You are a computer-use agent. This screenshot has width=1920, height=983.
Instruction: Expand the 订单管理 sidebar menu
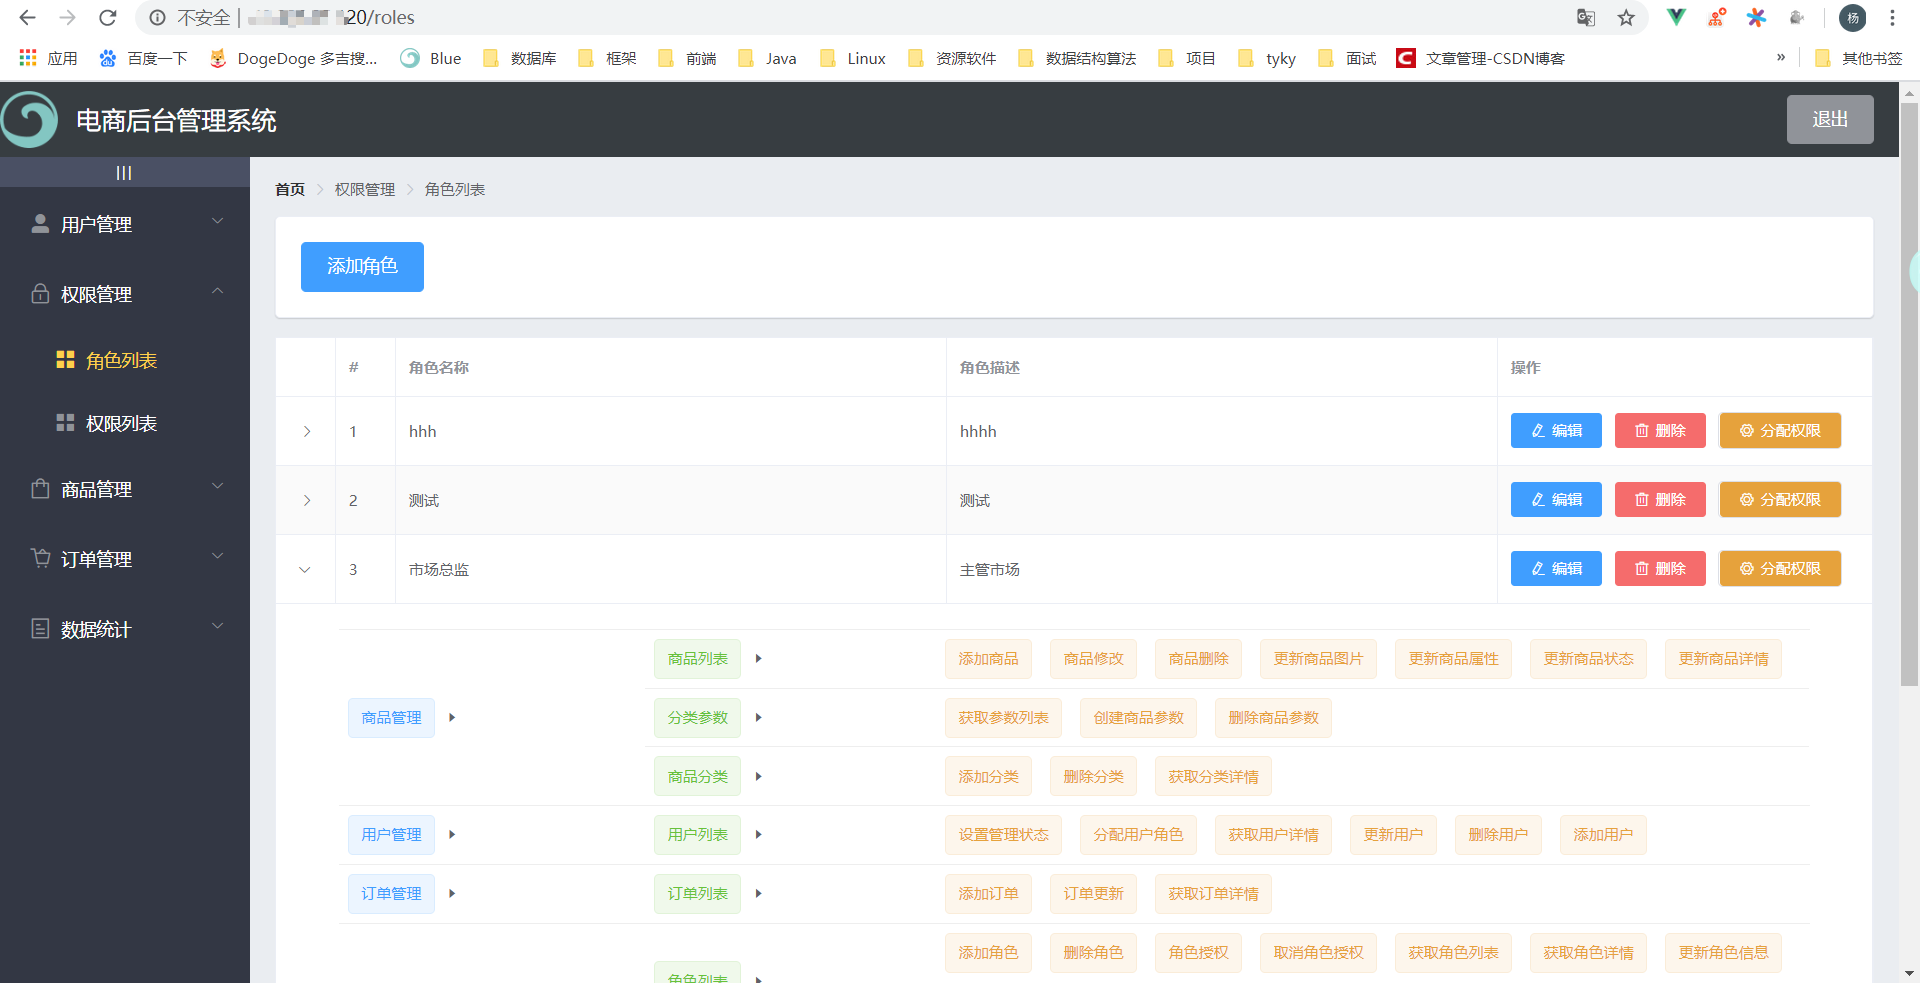pos(125,559)
